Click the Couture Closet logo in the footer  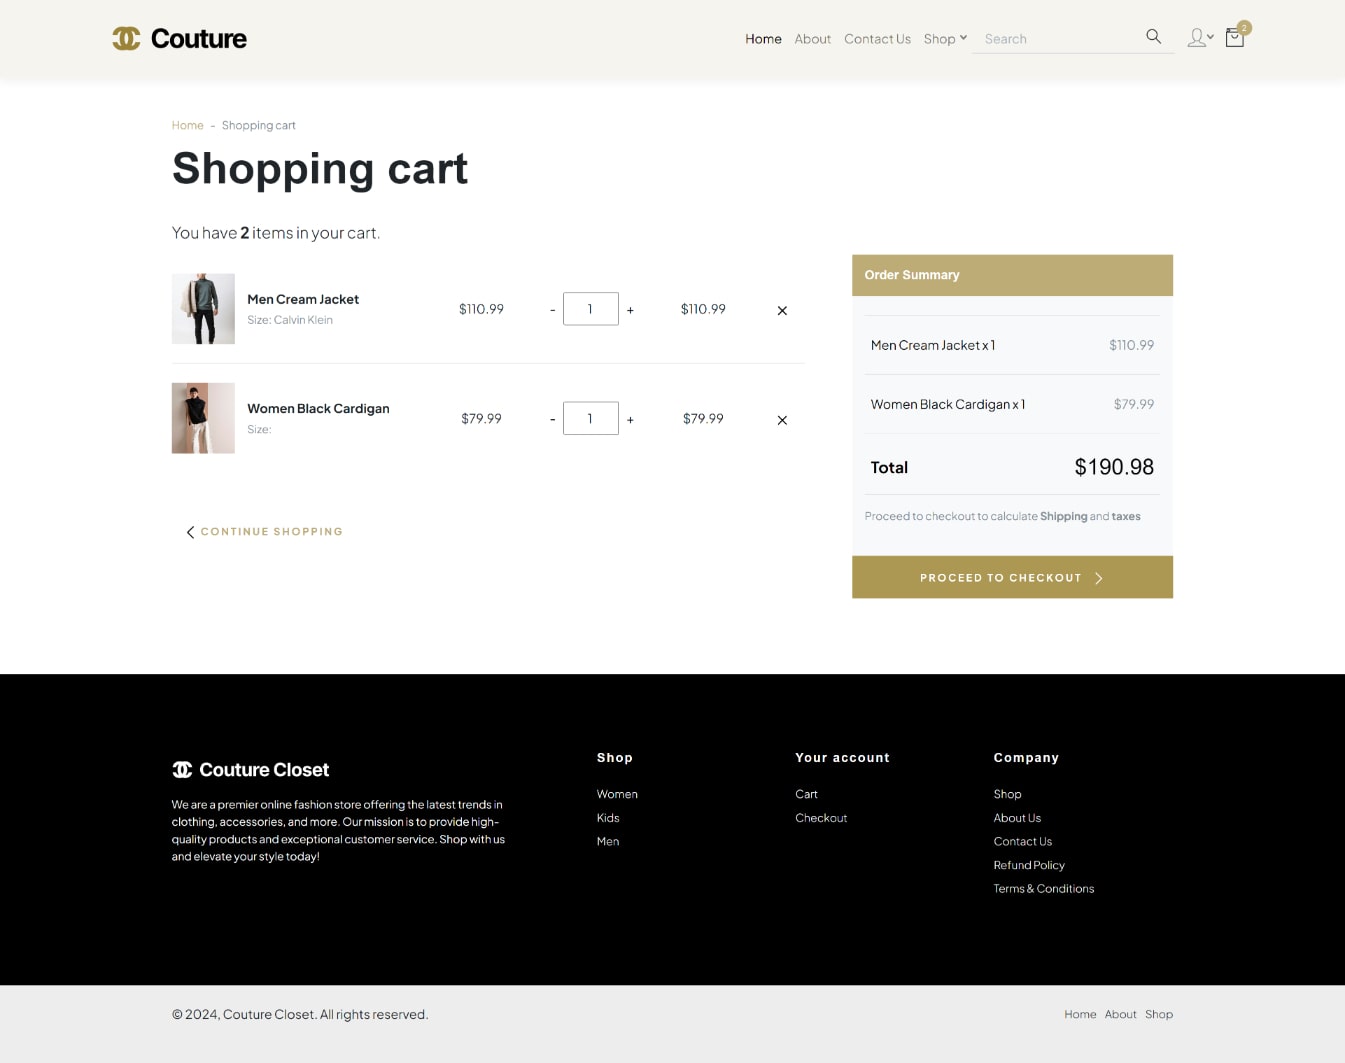(x=250, y=769)
